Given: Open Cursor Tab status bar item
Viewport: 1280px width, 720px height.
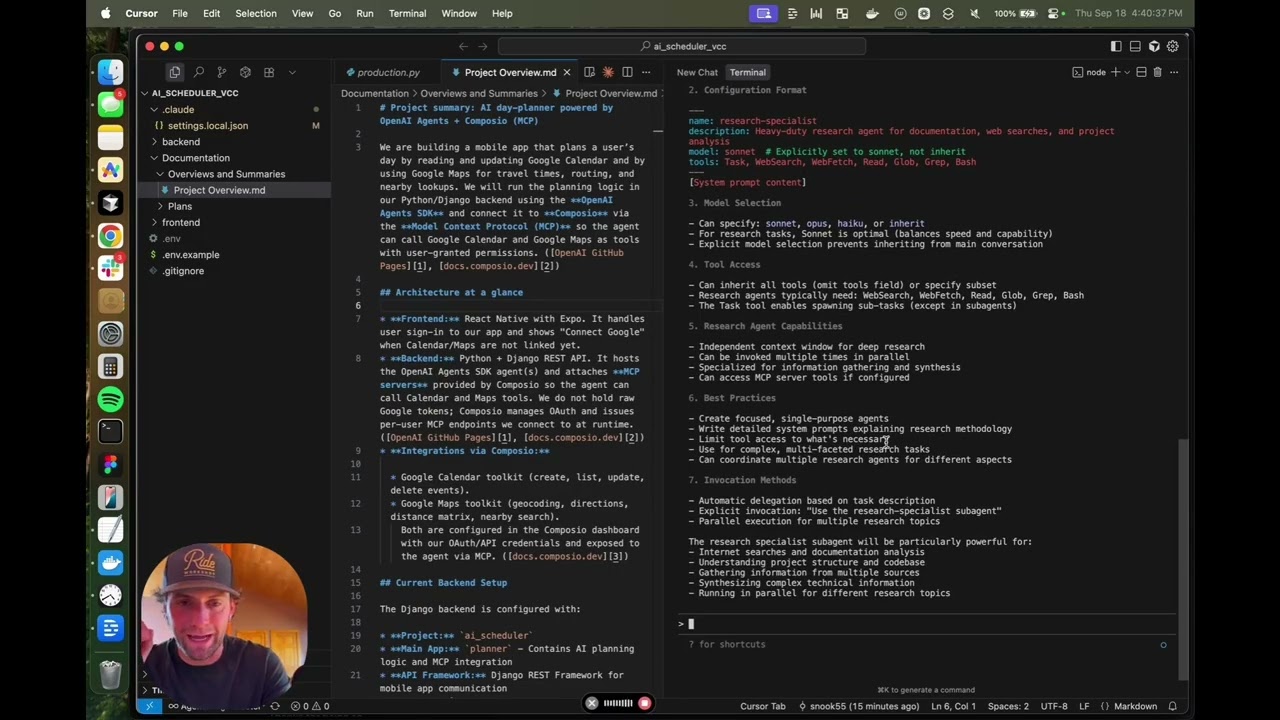Looking at the screenshot, I should pyautogui.click(x=762, y=706).
